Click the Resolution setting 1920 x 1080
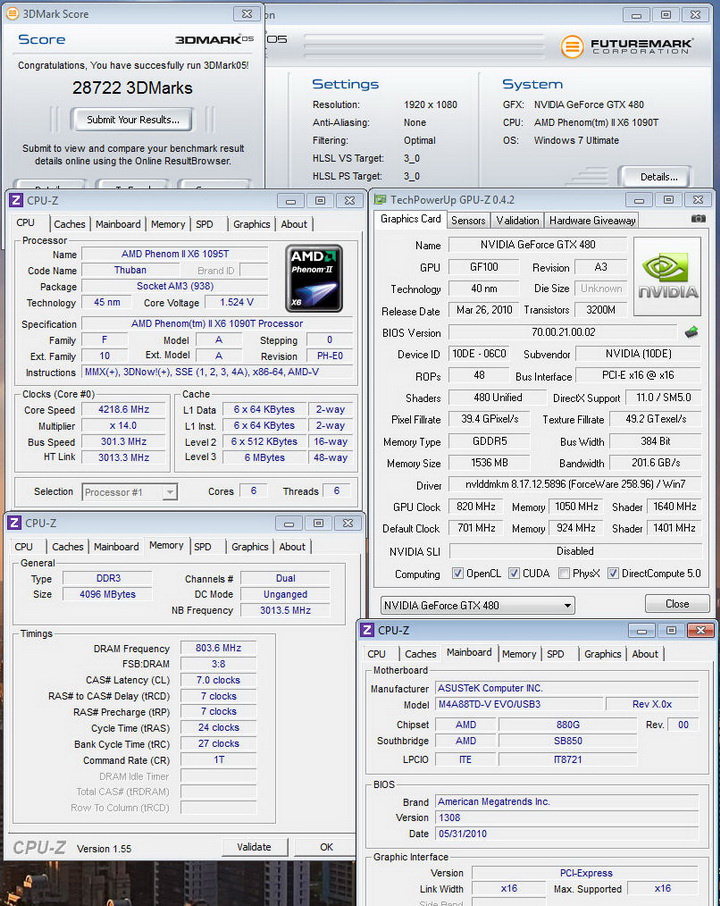720x906 pixels. [x=430, y=105]
